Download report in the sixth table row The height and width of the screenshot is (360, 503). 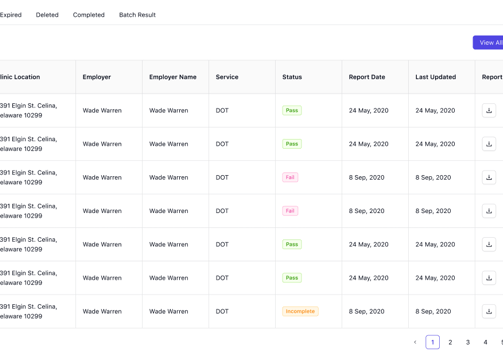tap(489, 278)
